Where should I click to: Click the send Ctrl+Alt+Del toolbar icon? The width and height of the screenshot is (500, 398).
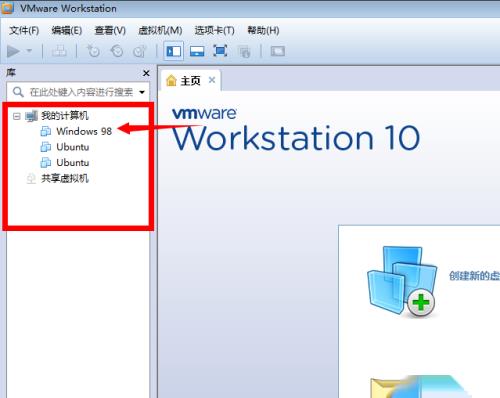click(x=59, y=51)
